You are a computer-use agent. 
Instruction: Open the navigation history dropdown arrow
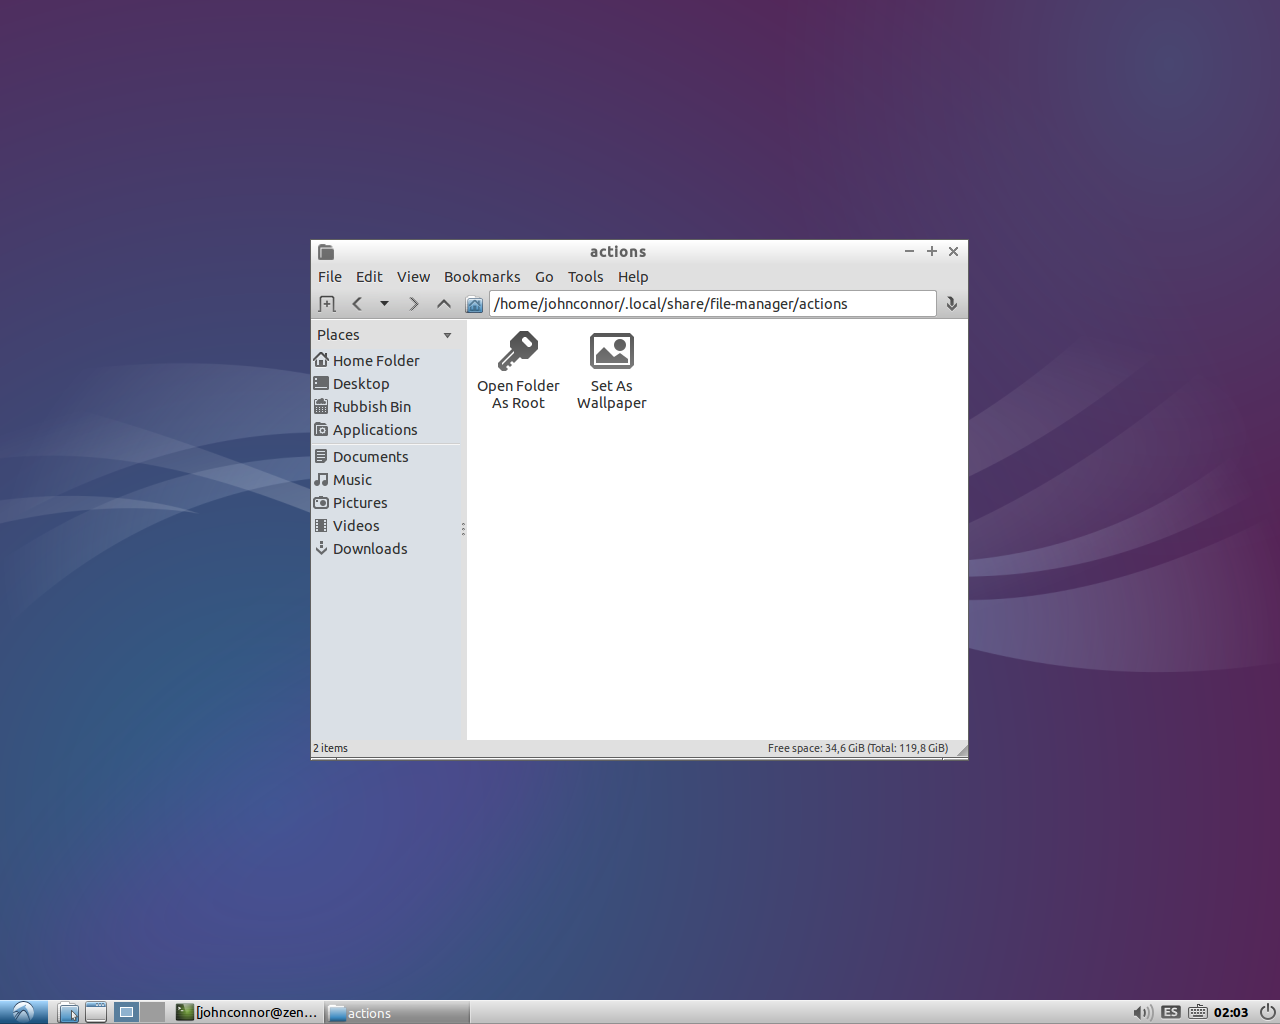tap(384, 304)
